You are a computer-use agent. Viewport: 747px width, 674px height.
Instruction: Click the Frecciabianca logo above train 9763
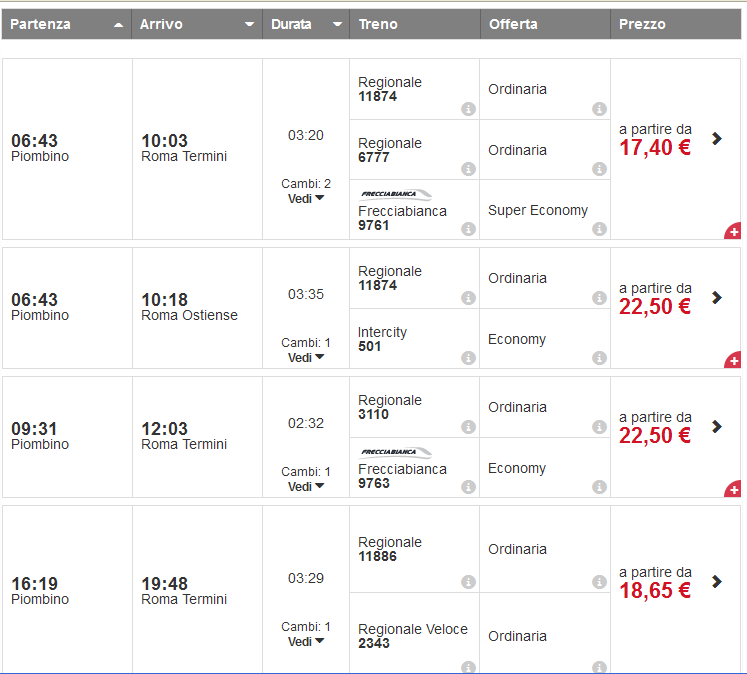tap(396, 453)
